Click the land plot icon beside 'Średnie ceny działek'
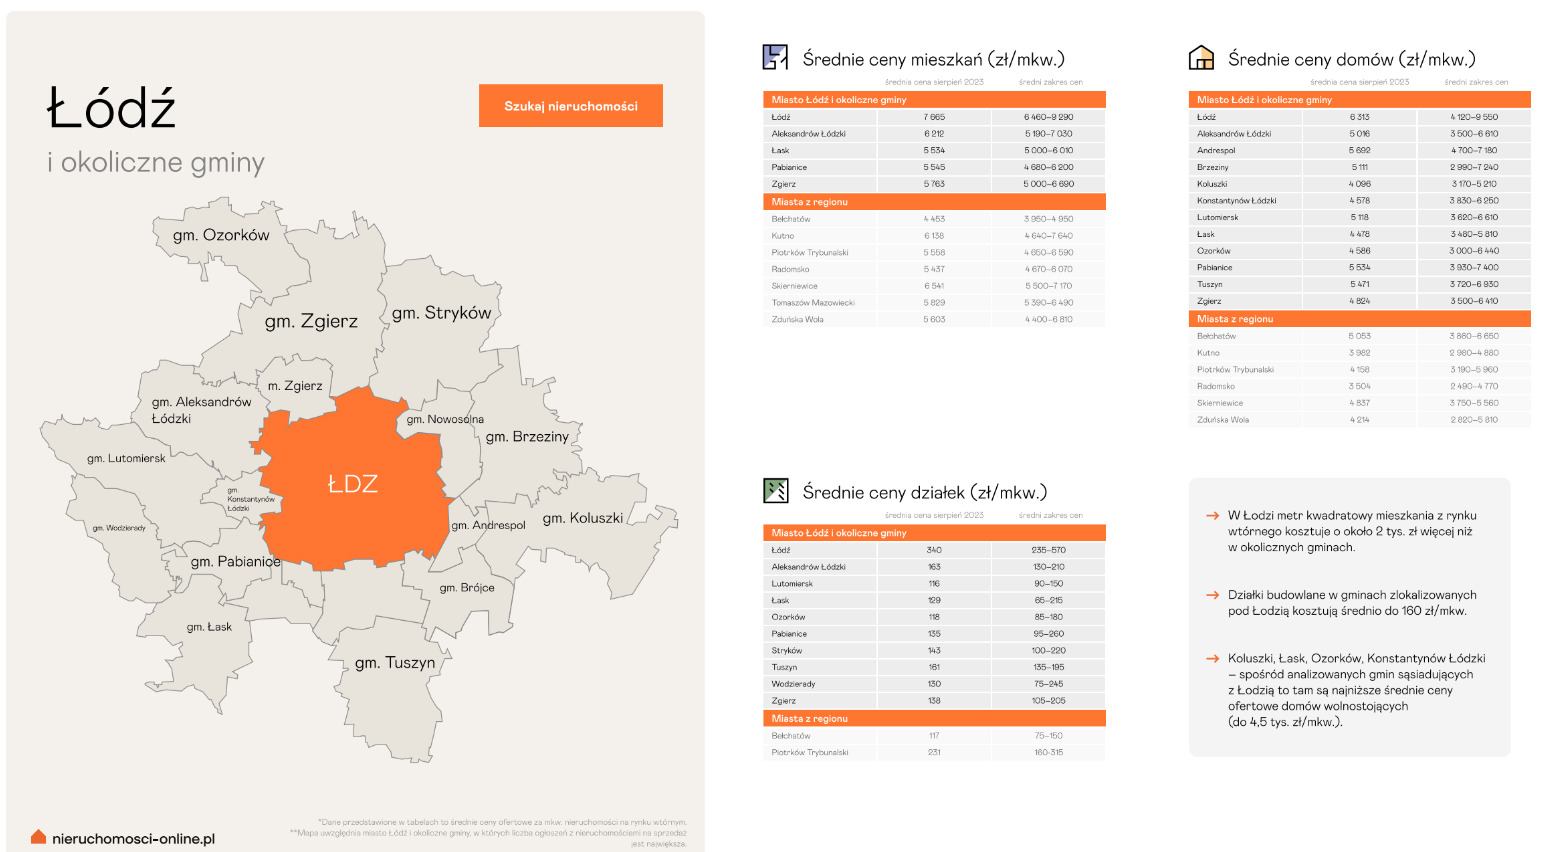The width and height of the screenshot is (1547, 852). [775, 491]
